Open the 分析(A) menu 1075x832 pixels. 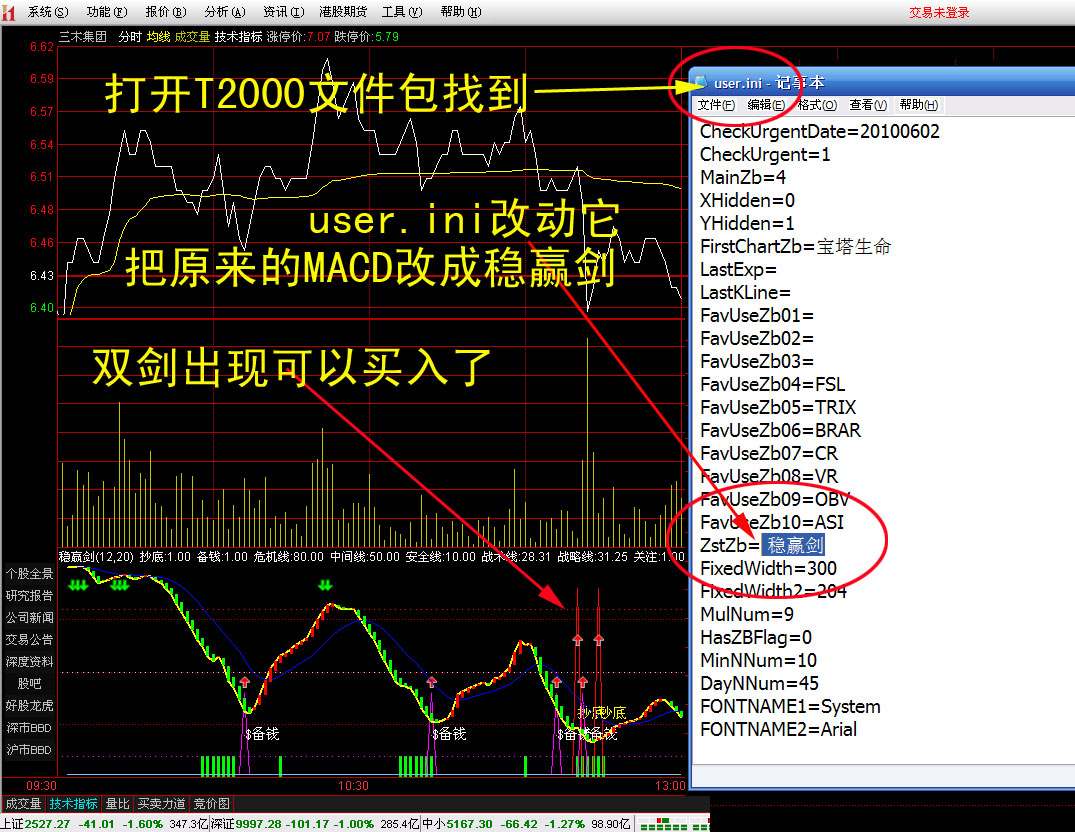coord(225,12)
